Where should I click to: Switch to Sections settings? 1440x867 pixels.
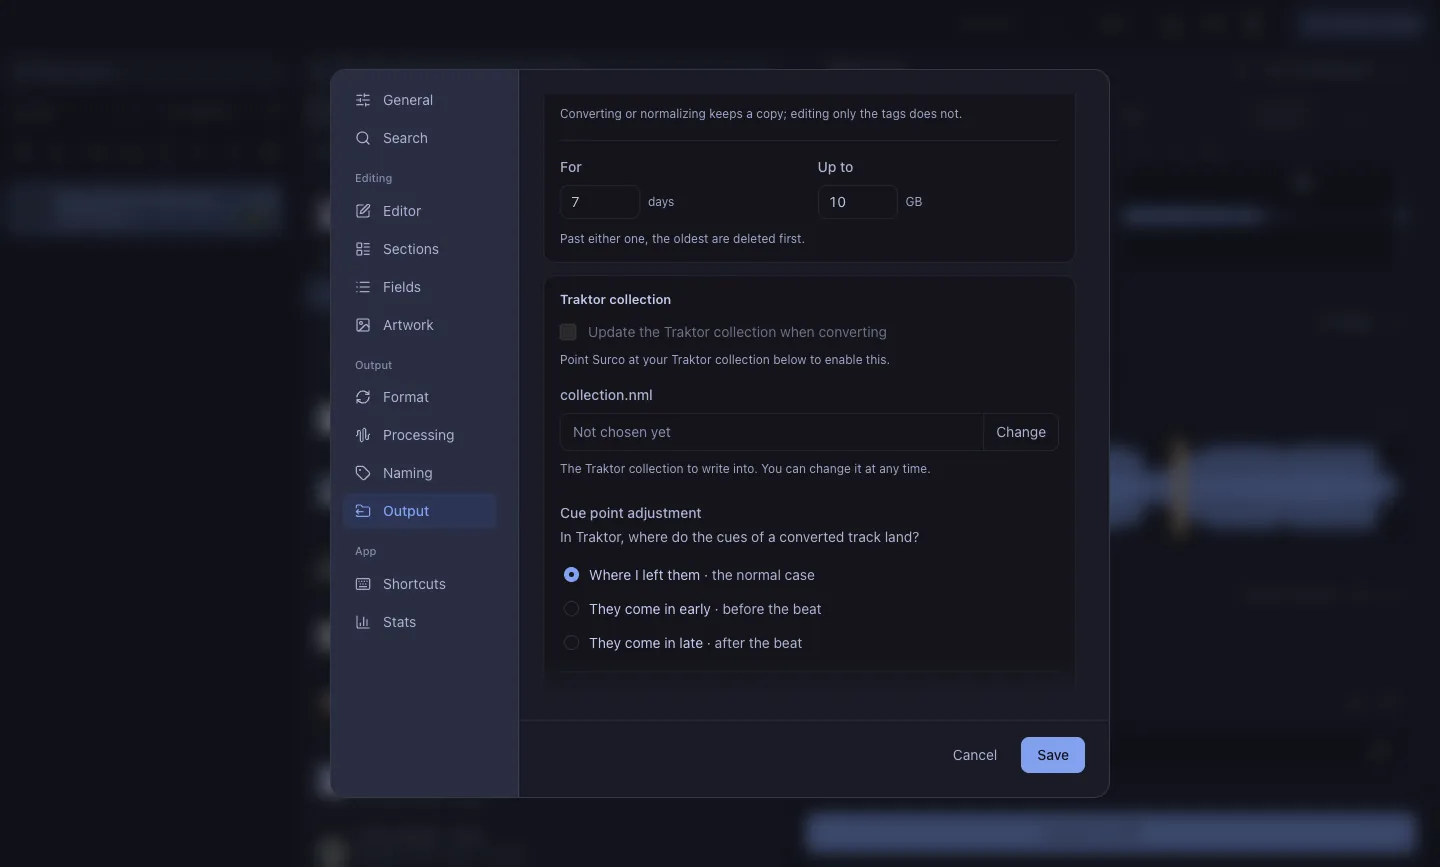(x=419, y=249)
